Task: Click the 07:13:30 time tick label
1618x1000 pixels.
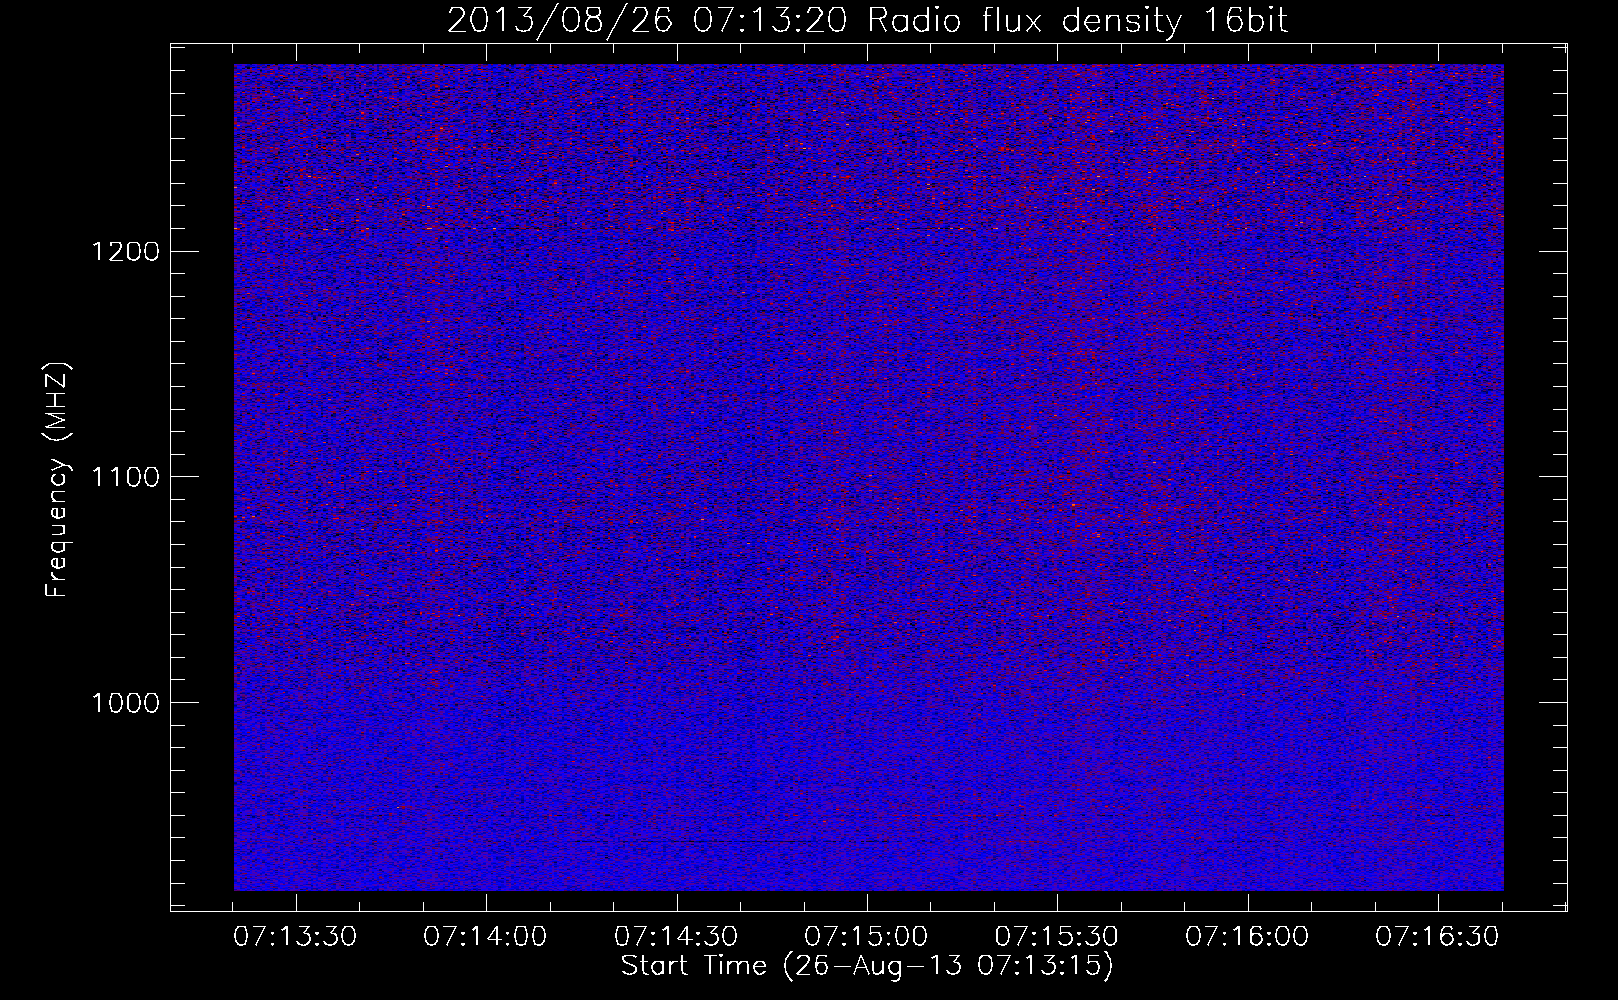Action: tap(295, 936)
